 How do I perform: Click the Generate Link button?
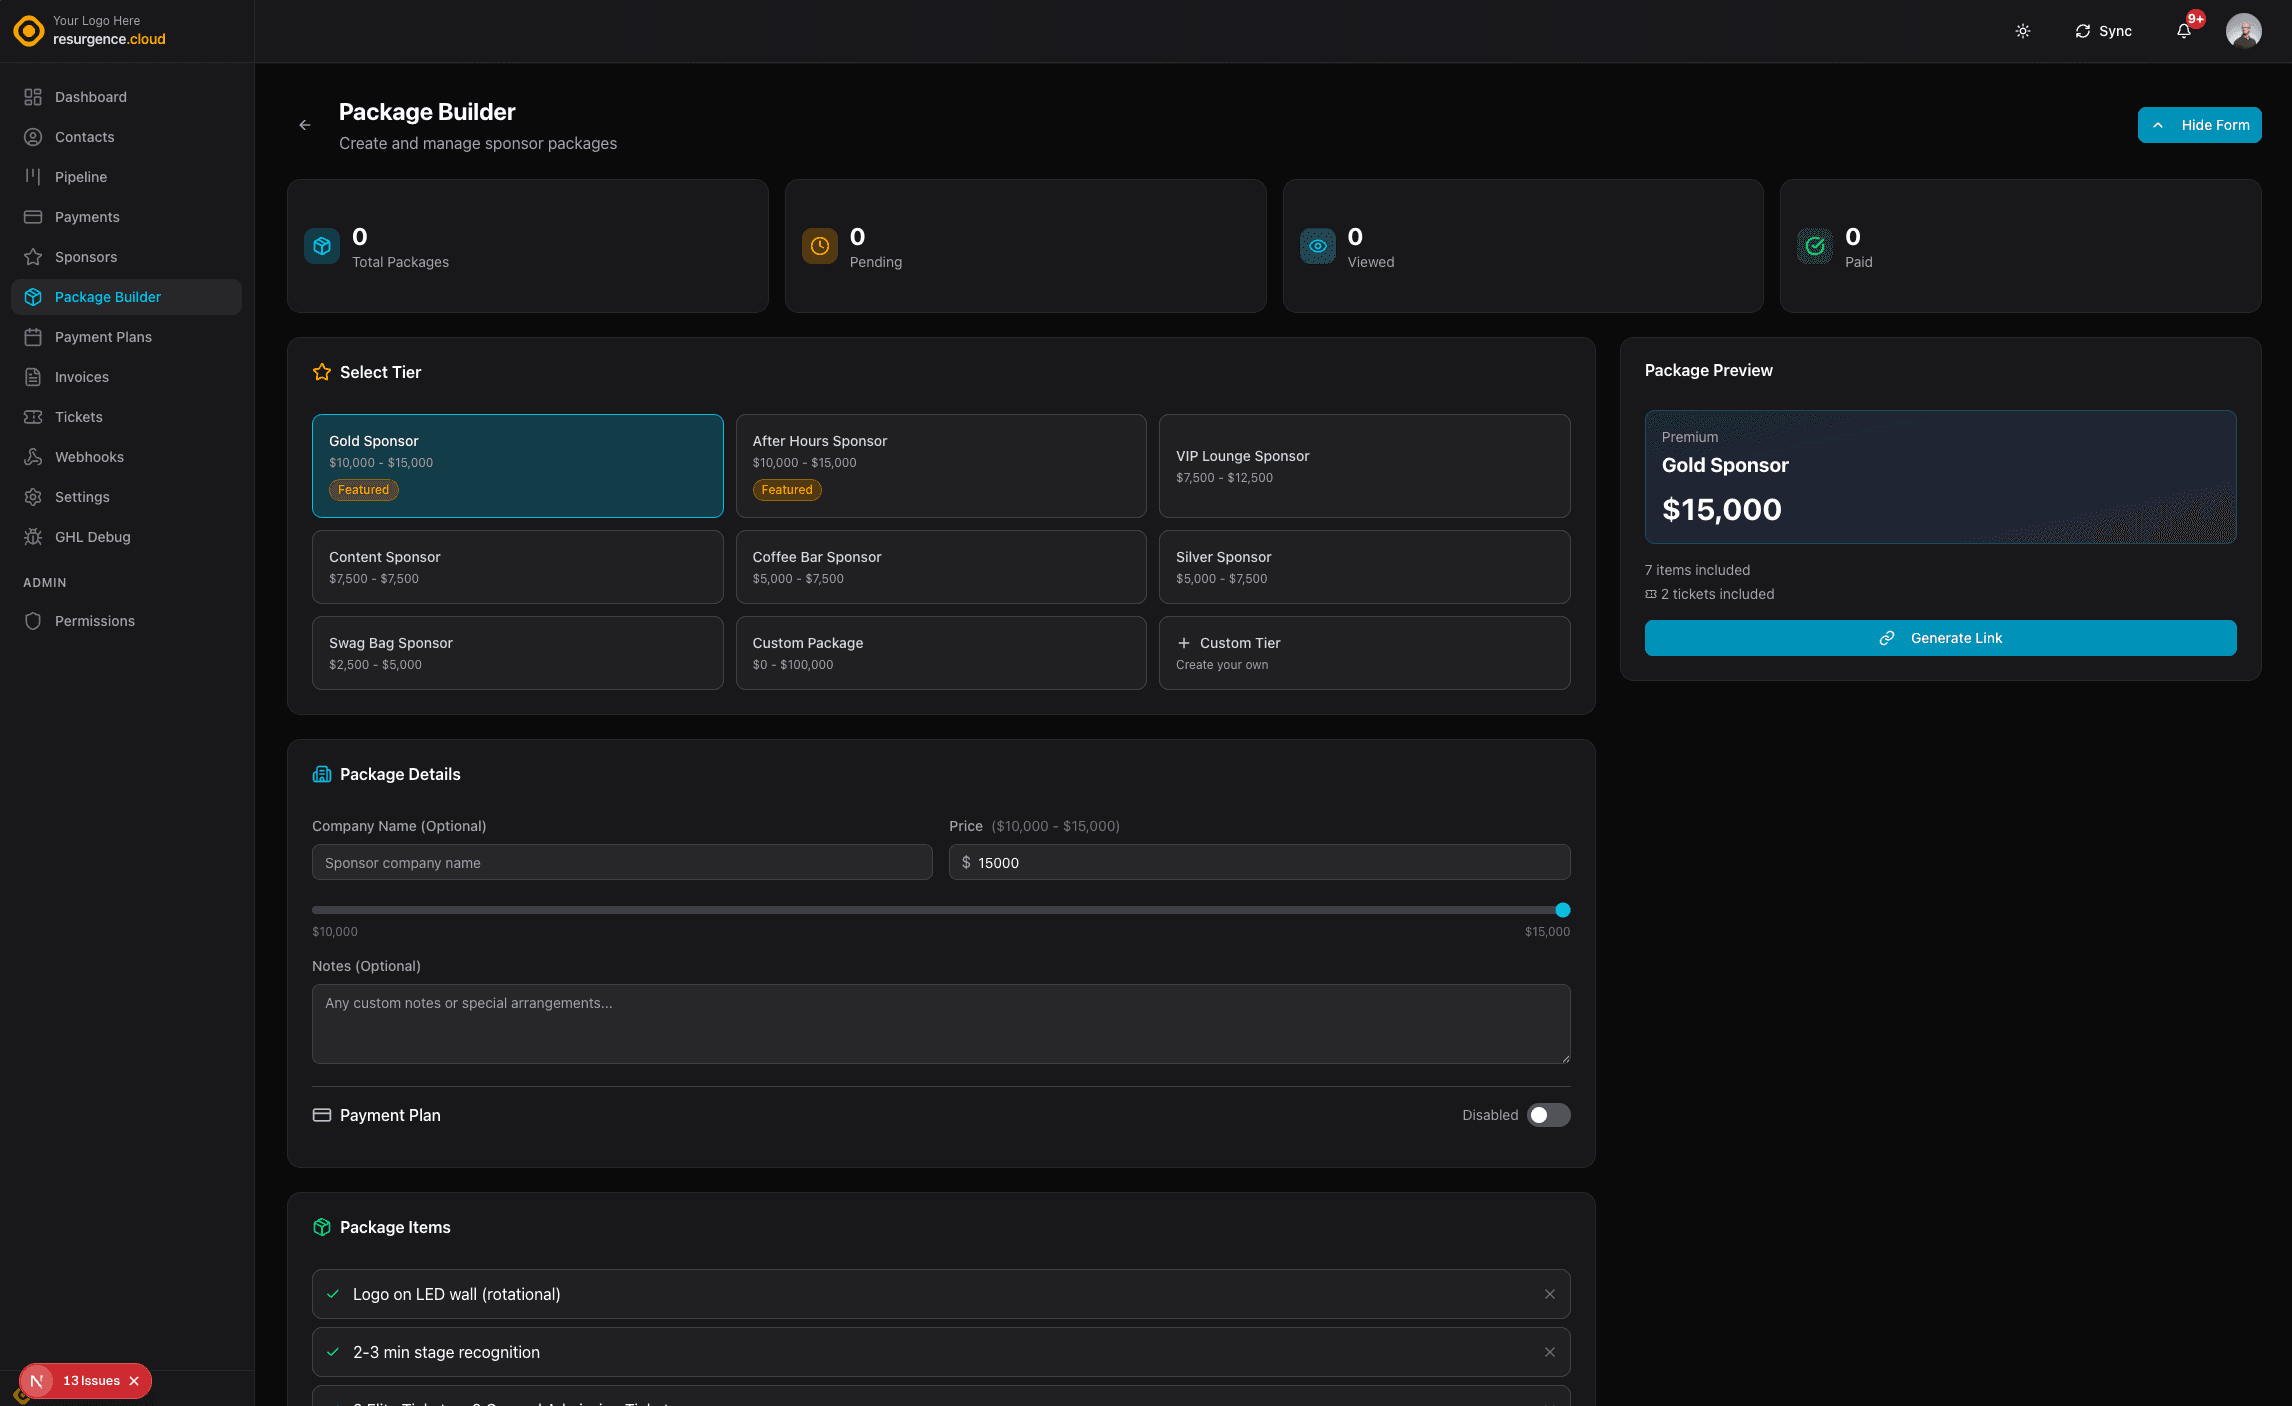point(1940,637)
